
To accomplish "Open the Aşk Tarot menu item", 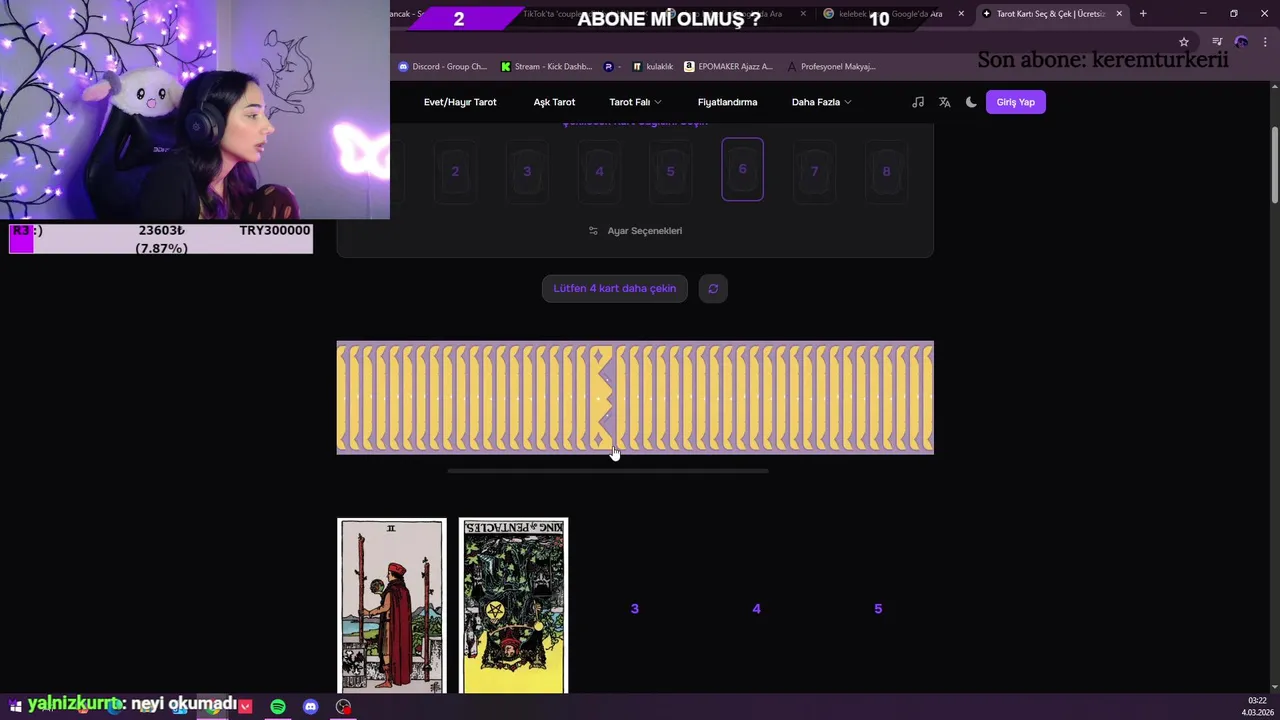I will click(554, 102).
